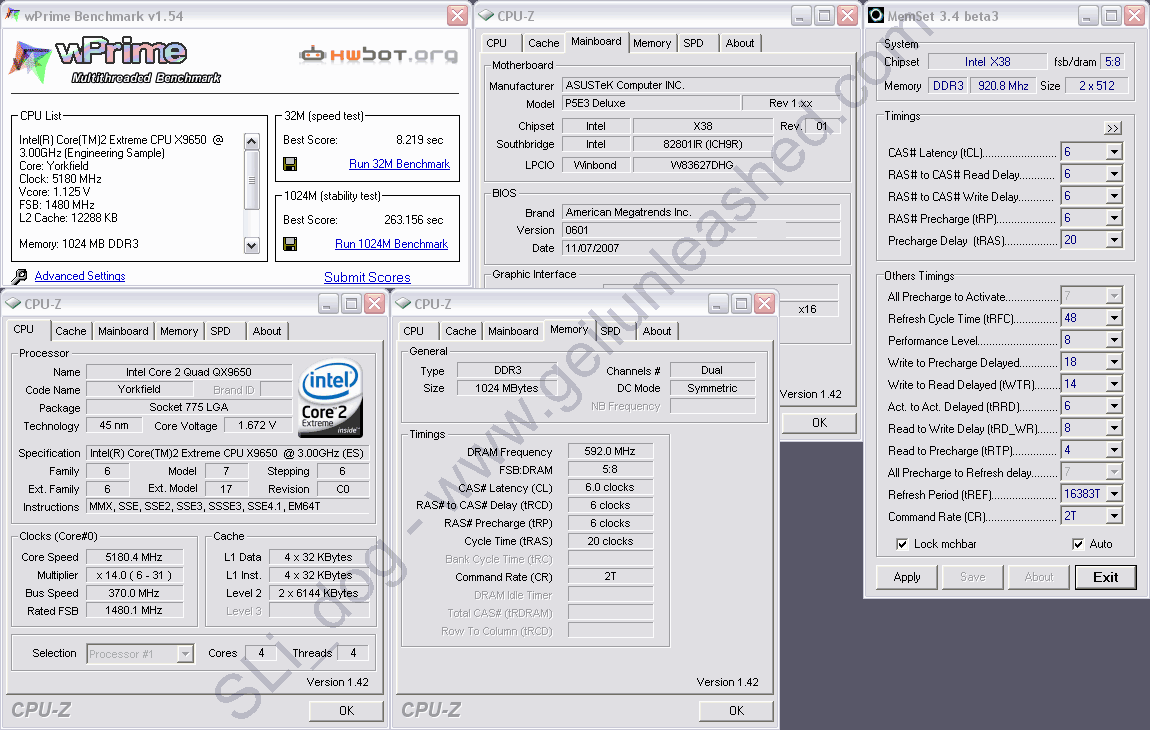Open Refresh Period (tREF) dropdown
The height and width of the screenshot is (730, 1150).
(x=1114, y=494)
